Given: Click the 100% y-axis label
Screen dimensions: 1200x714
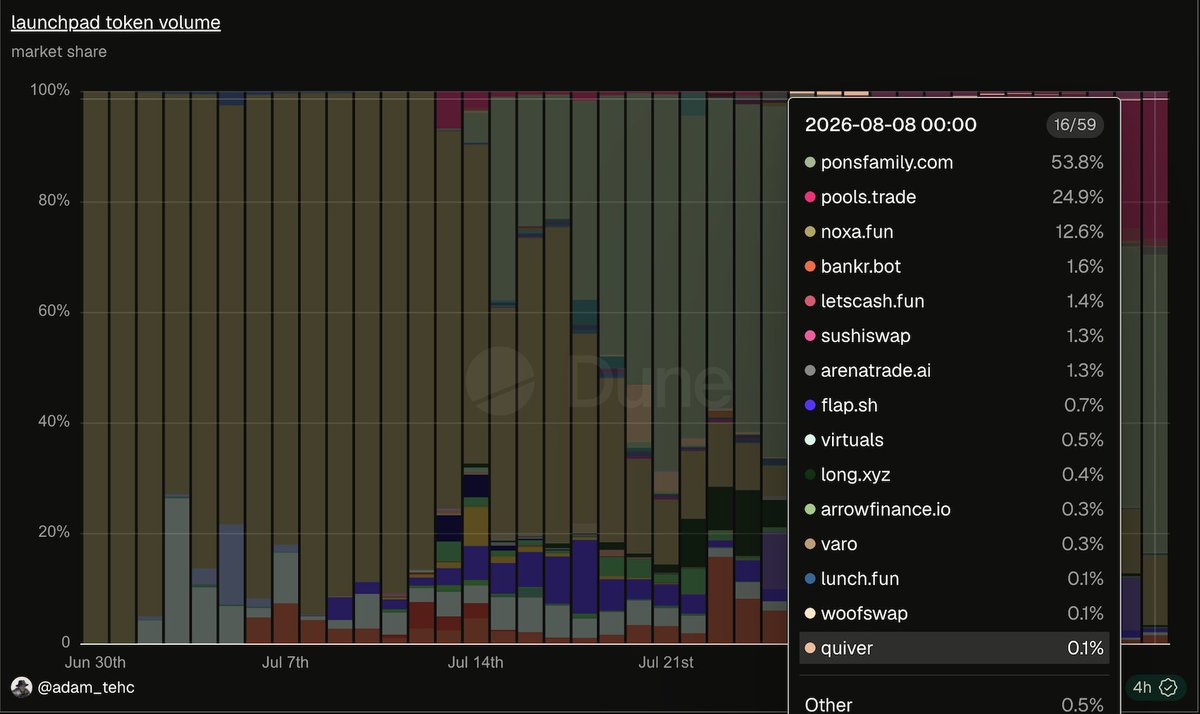Looking at the screenshot, I should coord(50,90).
